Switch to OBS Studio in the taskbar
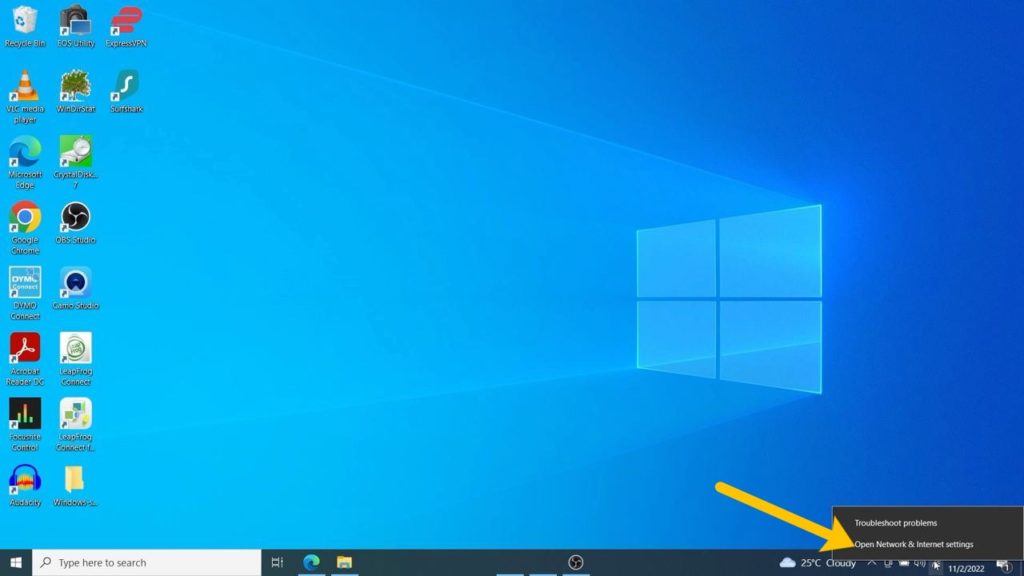 pyautogui.click(x=575, y=562)
